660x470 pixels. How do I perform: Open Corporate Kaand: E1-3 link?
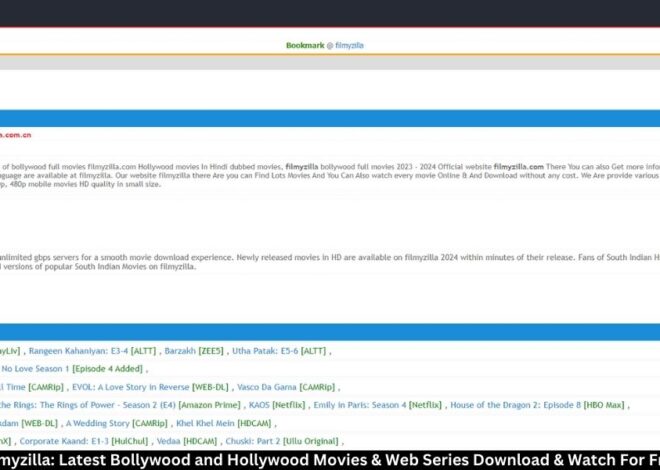64,441
